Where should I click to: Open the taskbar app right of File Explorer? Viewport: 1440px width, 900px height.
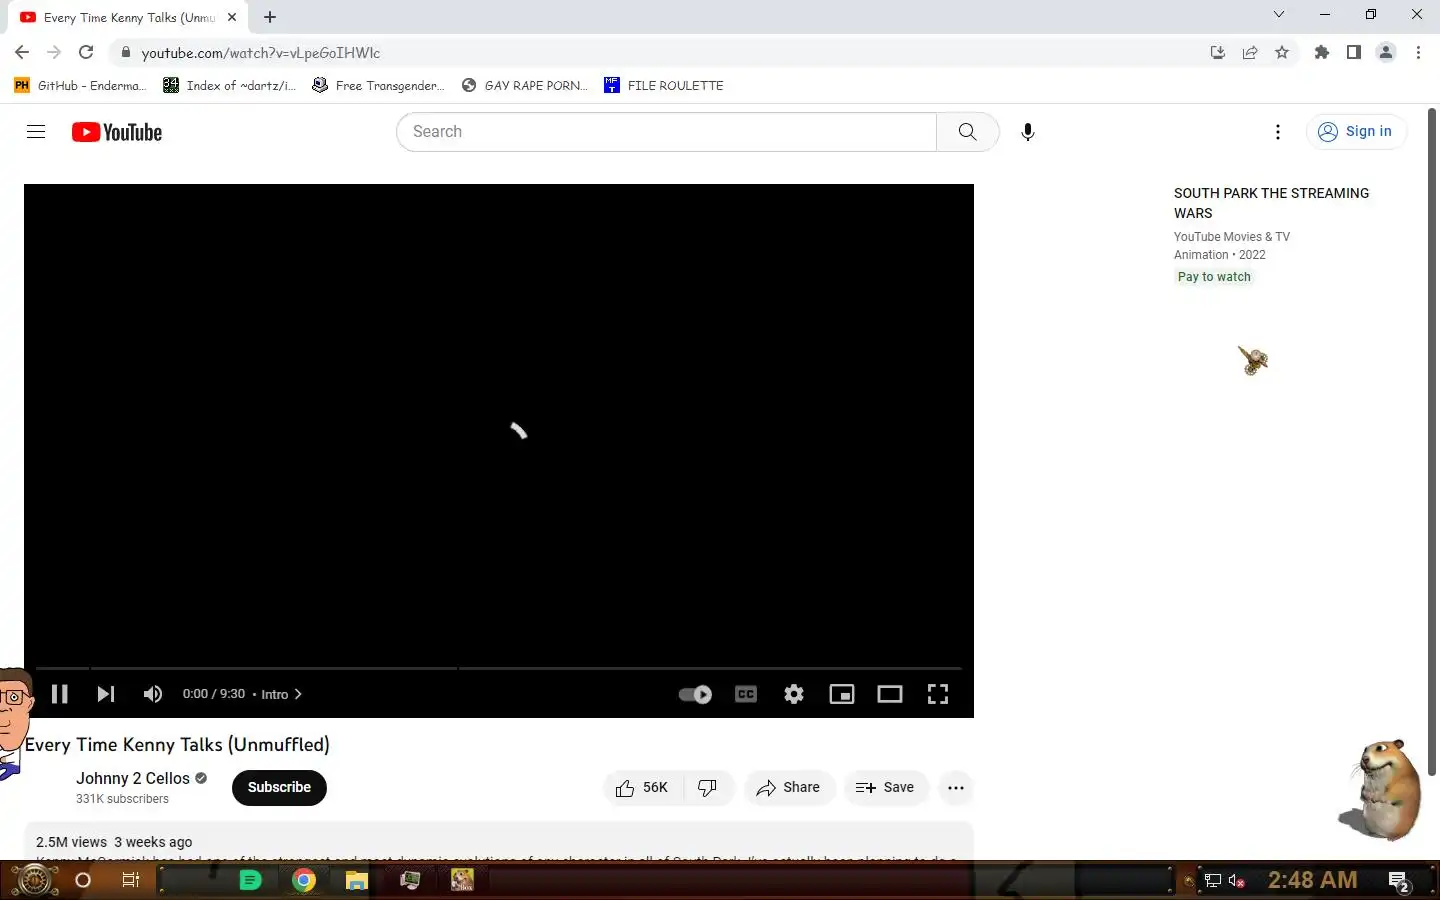click(x=410, y=880)
